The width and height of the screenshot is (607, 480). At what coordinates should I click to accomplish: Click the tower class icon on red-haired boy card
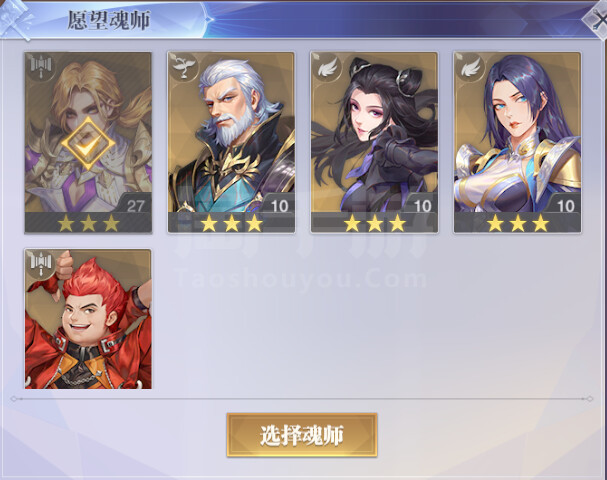[x=41, y=263]
